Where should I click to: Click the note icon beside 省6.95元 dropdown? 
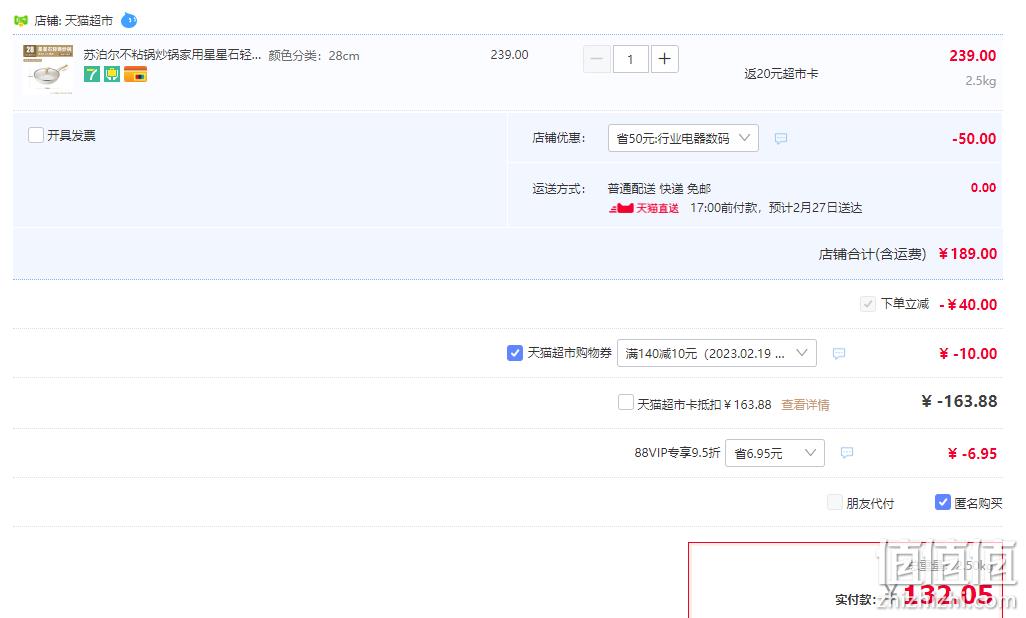(x=847, y=453)
